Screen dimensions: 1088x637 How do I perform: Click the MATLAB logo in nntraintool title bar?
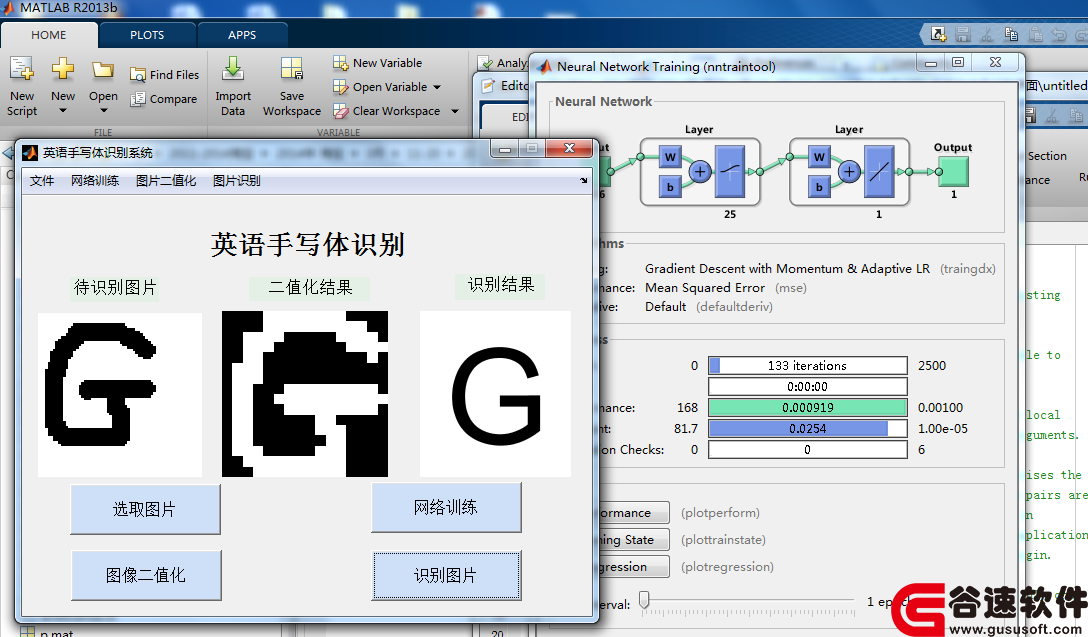tap(545, 67)
